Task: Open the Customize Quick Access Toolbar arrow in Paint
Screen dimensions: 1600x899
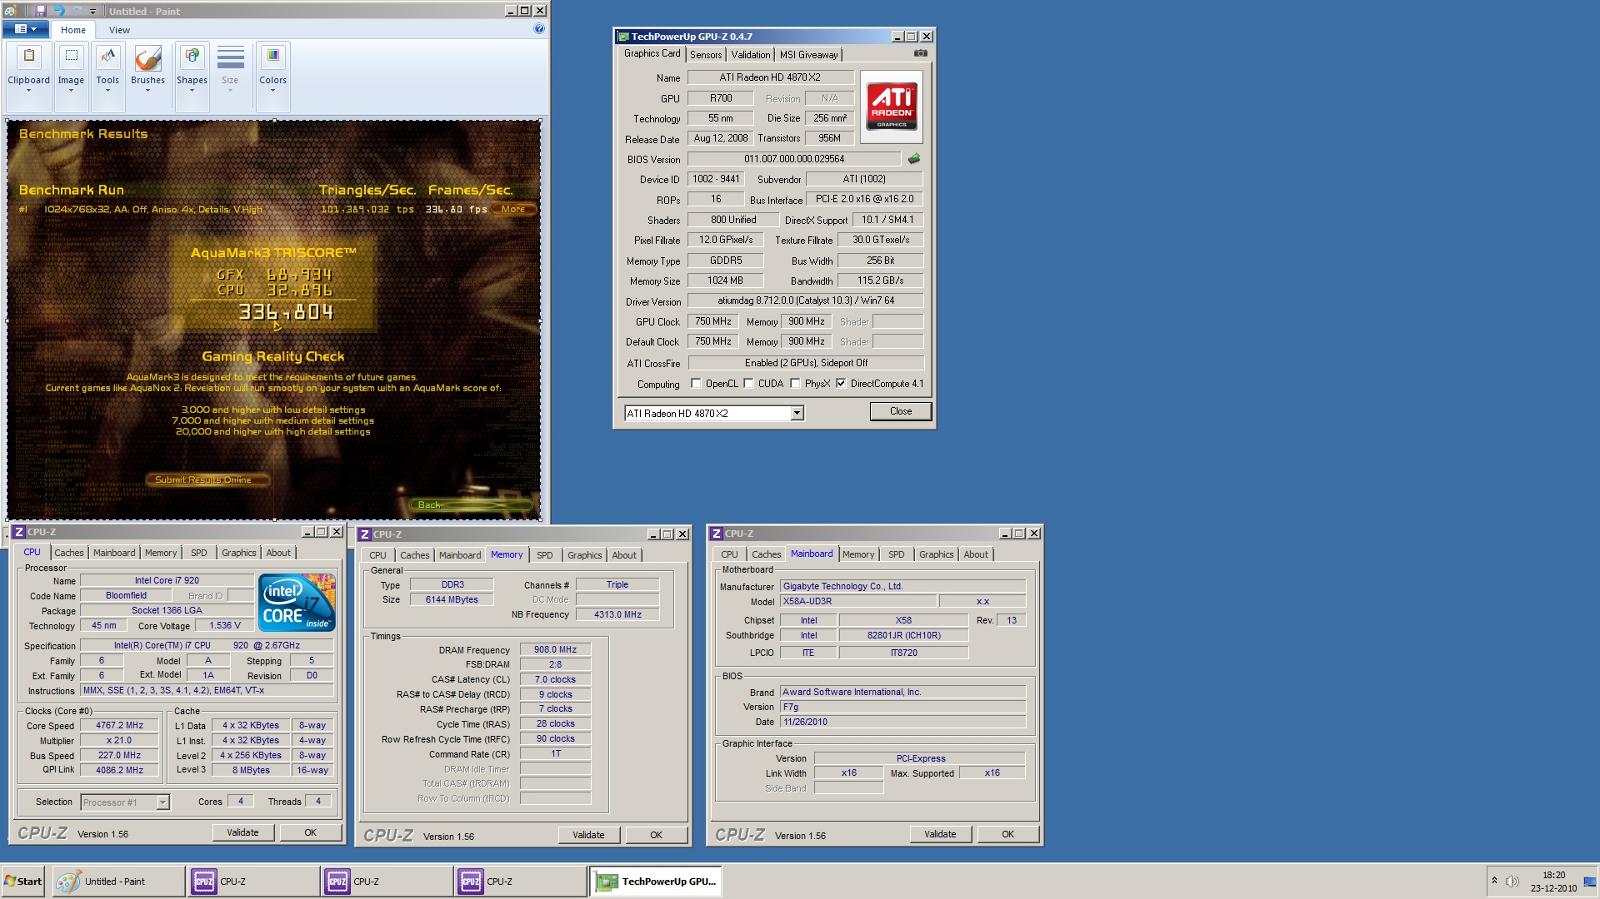Action: point(93,12)
